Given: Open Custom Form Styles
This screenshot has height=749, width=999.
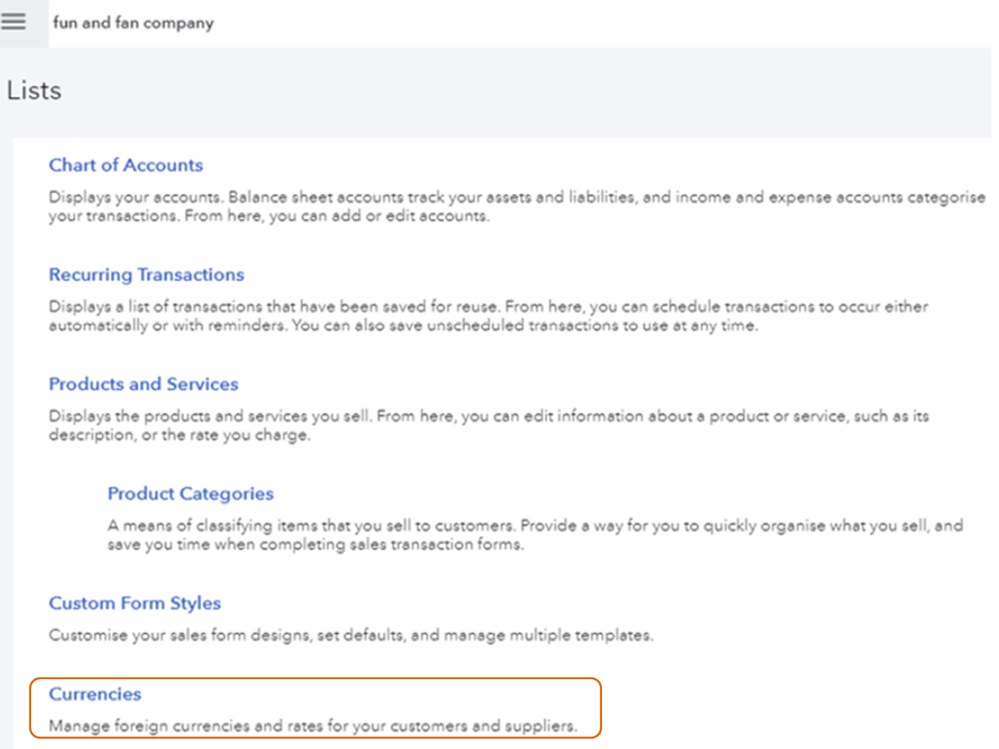Looking at the screenshot, I should (135, 604).
